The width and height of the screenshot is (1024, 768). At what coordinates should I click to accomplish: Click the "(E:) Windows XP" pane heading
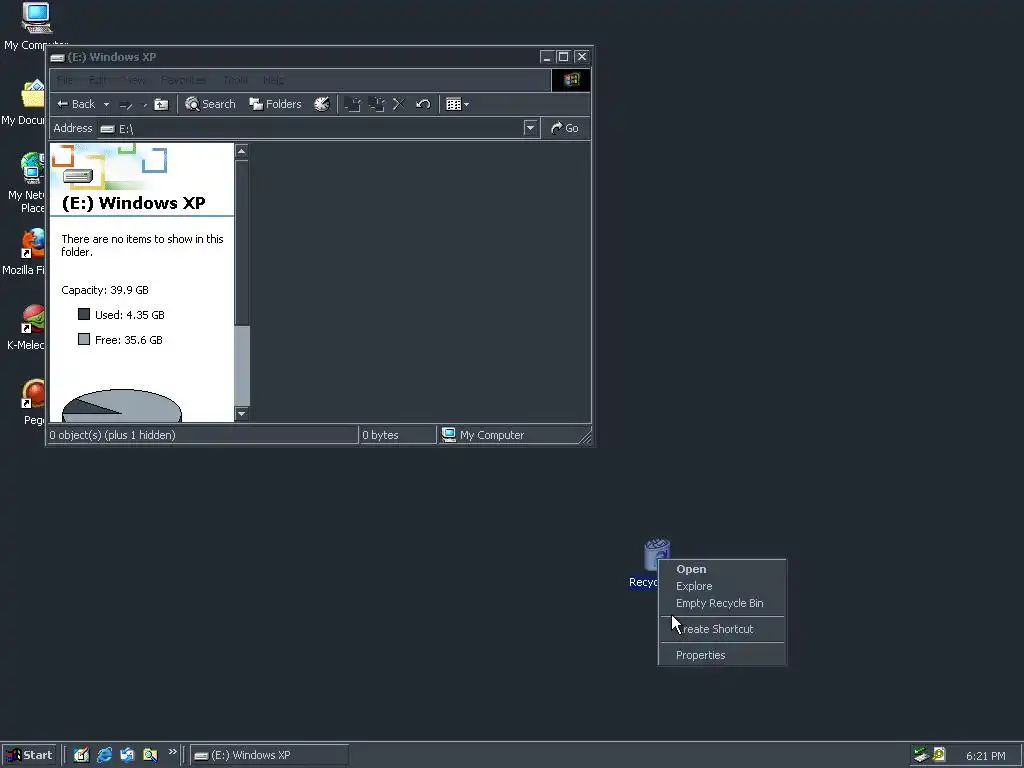point(133,203)
